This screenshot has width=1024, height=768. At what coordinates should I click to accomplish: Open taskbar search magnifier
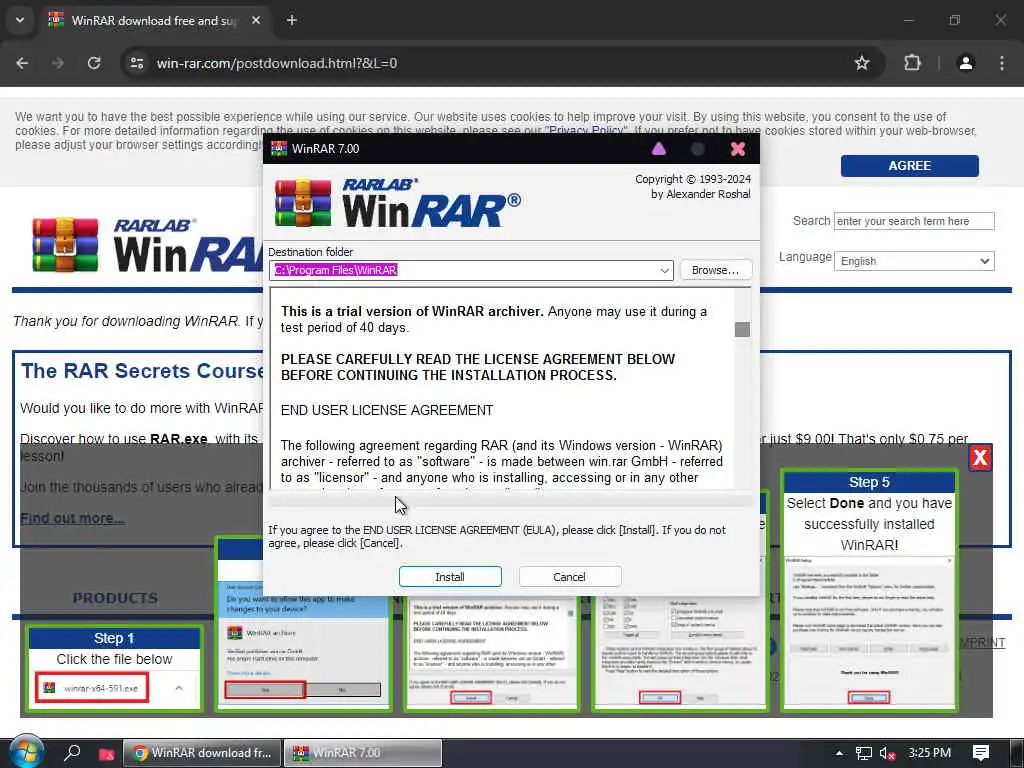pyautogui.click(x=72, y=752)
